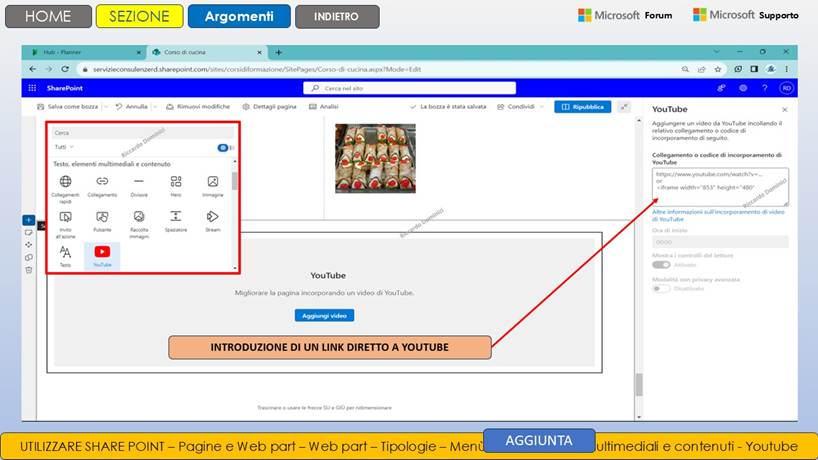Expand the Tutti filter dropdown

coord(64,147)
